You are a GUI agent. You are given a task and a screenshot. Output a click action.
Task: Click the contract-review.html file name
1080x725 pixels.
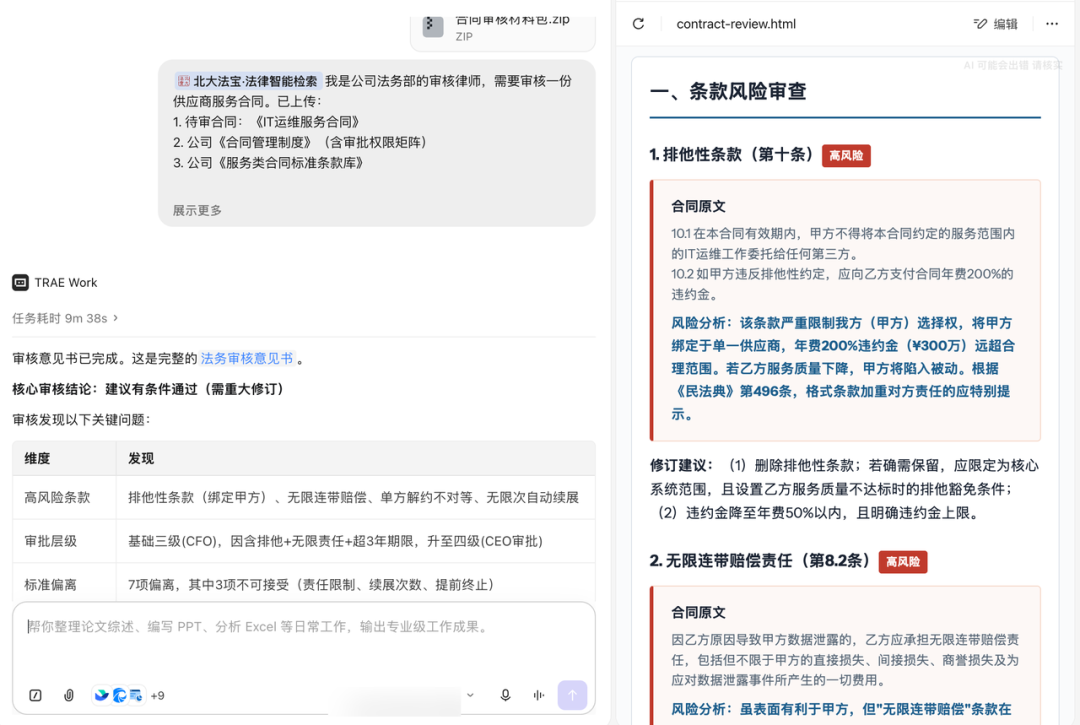(x=736, y=24)
